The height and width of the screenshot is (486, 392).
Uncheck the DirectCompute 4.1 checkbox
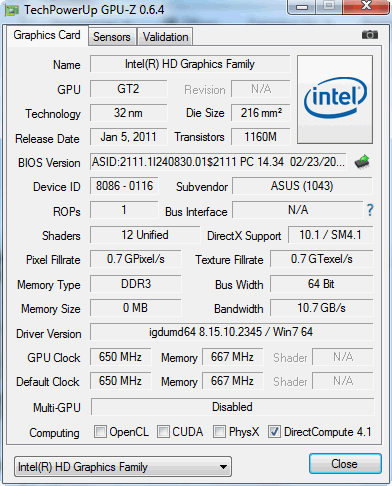(x=274, y=431)
